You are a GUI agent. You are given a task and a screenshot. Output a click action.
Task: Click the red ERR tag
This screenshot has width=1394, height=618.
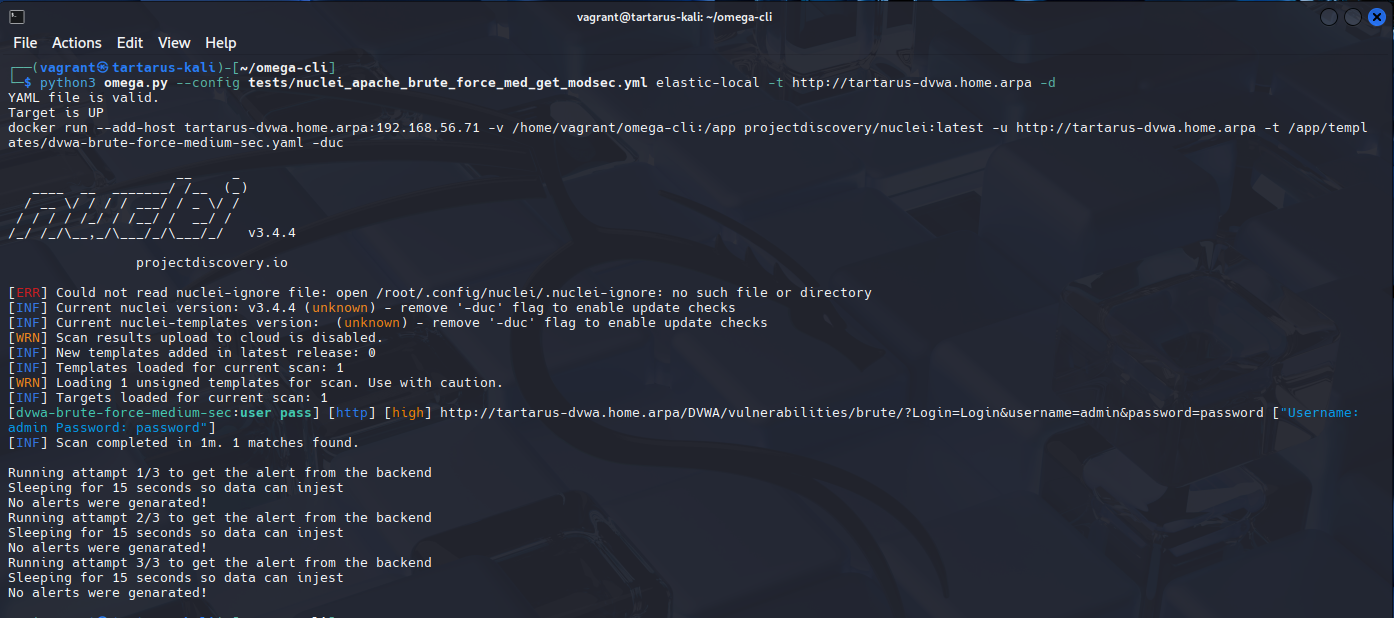click(x=28, y=293)
